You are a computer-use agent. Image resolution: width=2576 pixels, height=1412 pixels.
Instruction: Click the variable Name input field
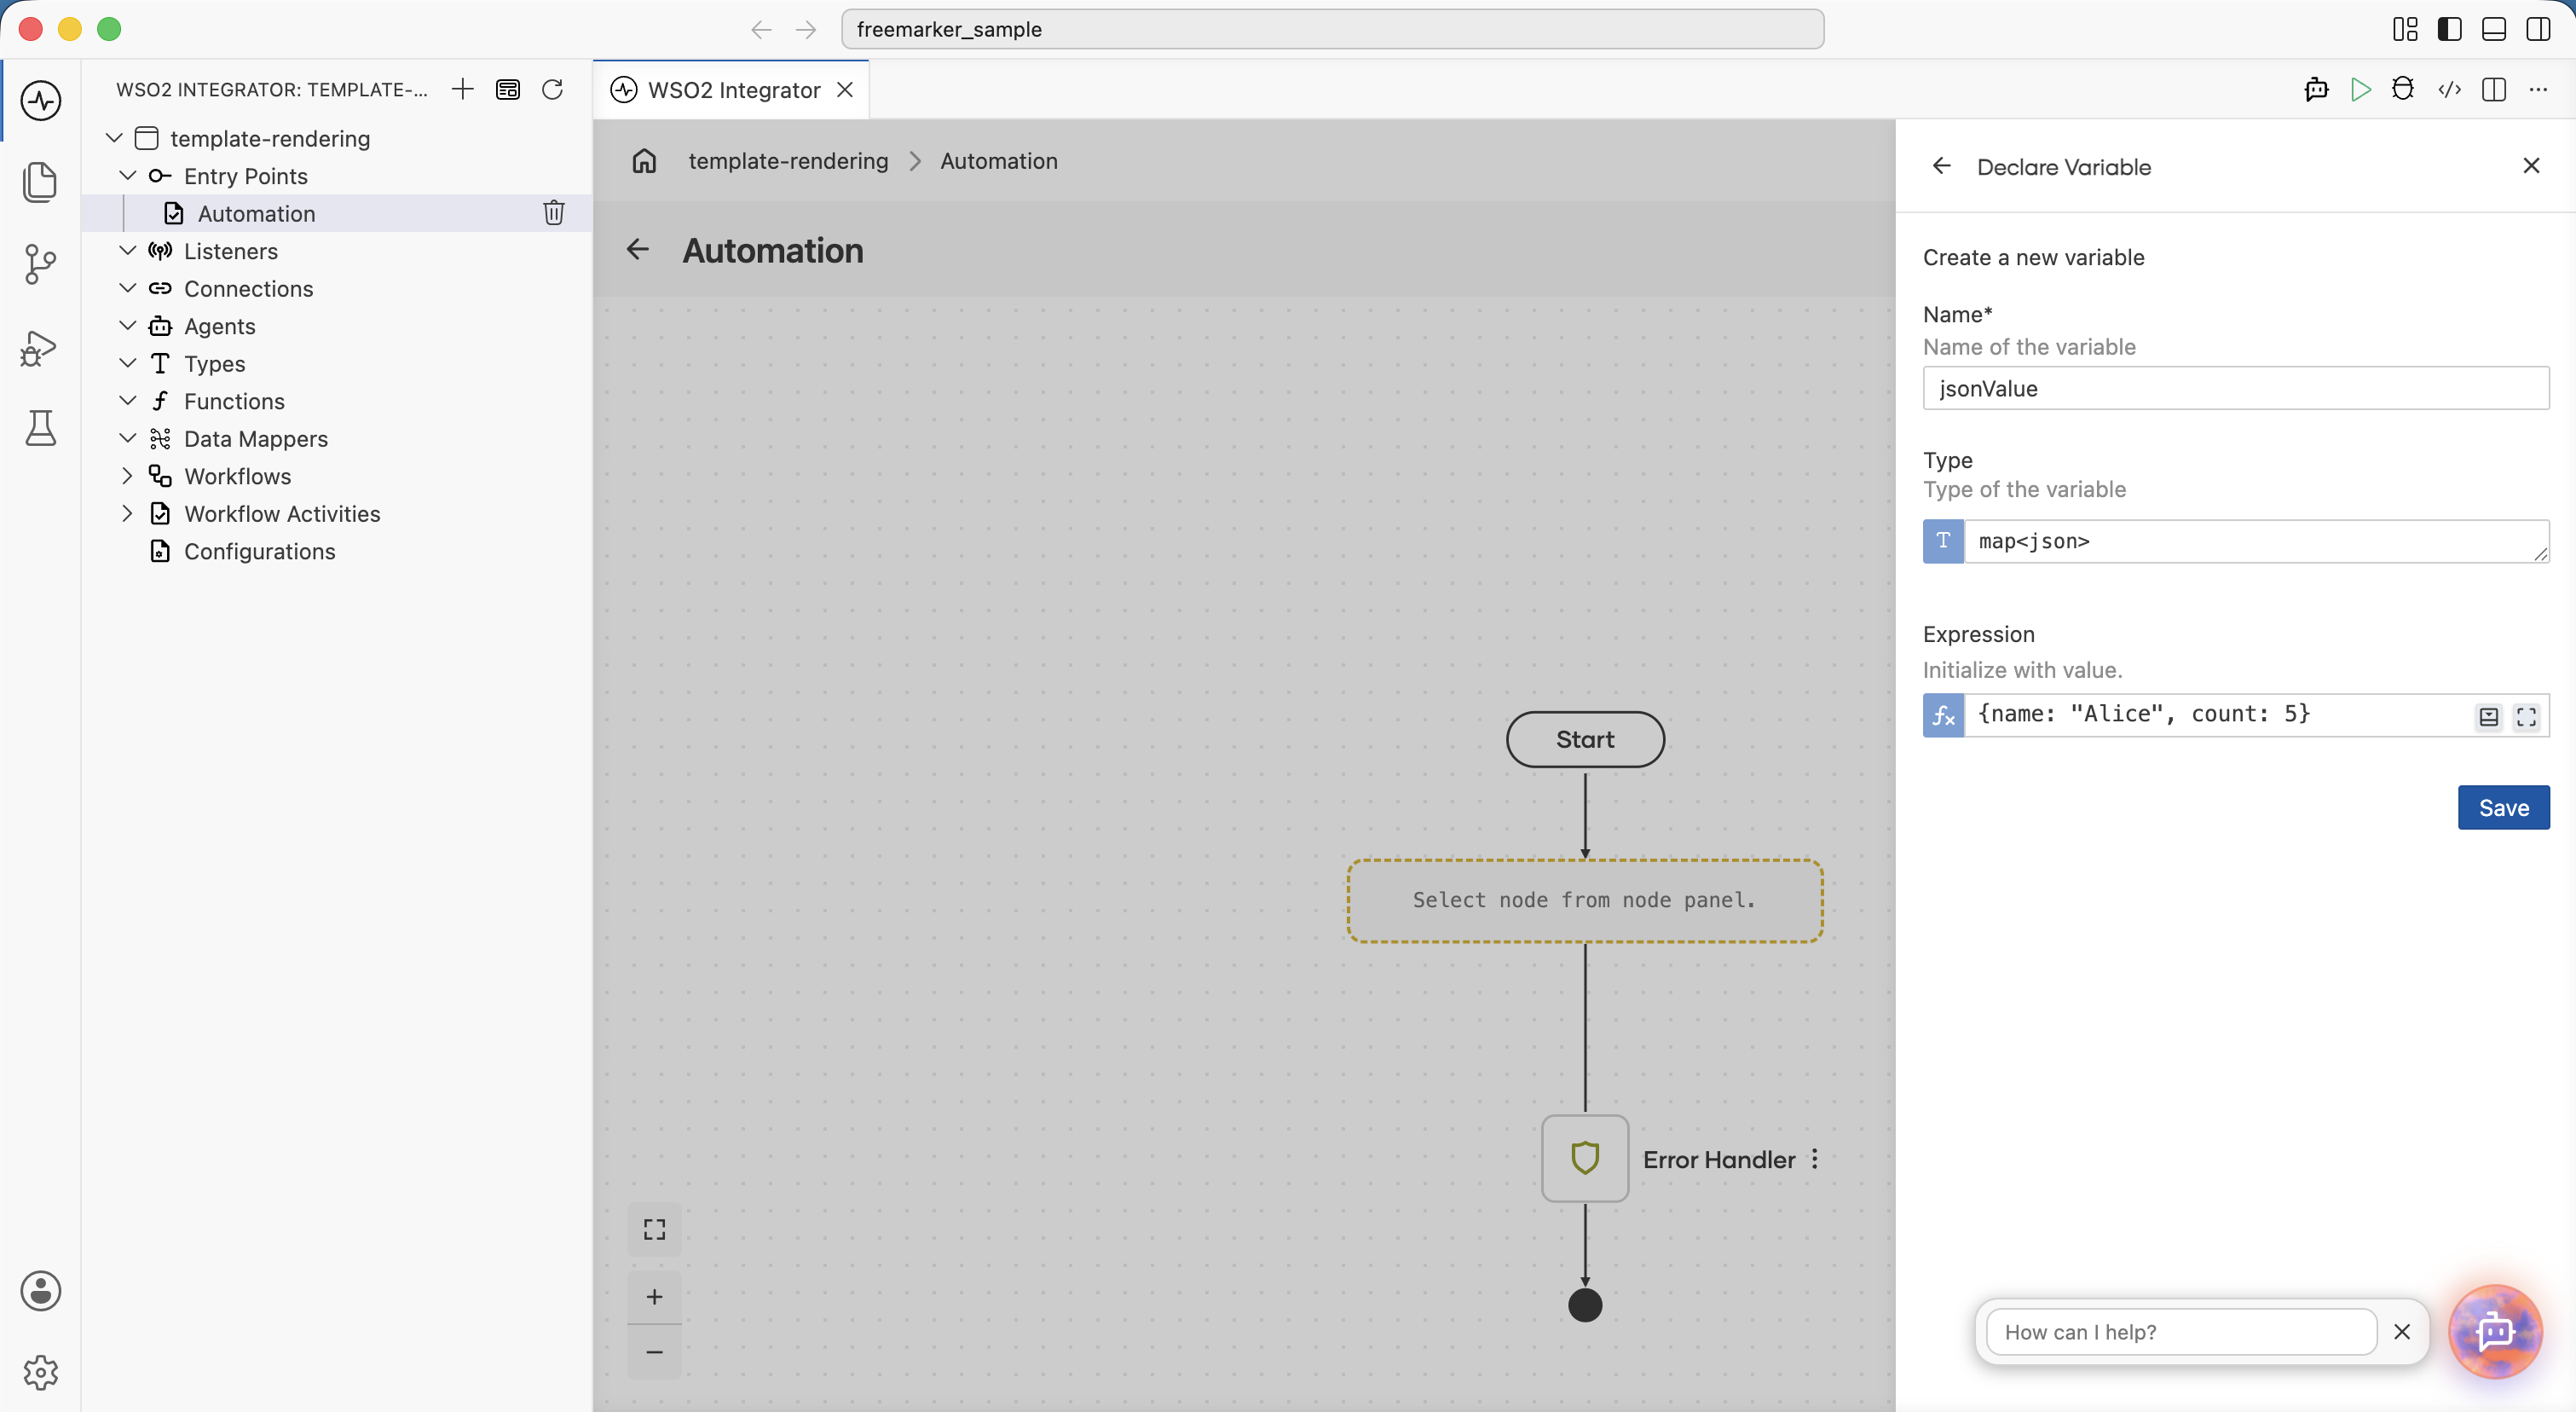point(2235,388)
